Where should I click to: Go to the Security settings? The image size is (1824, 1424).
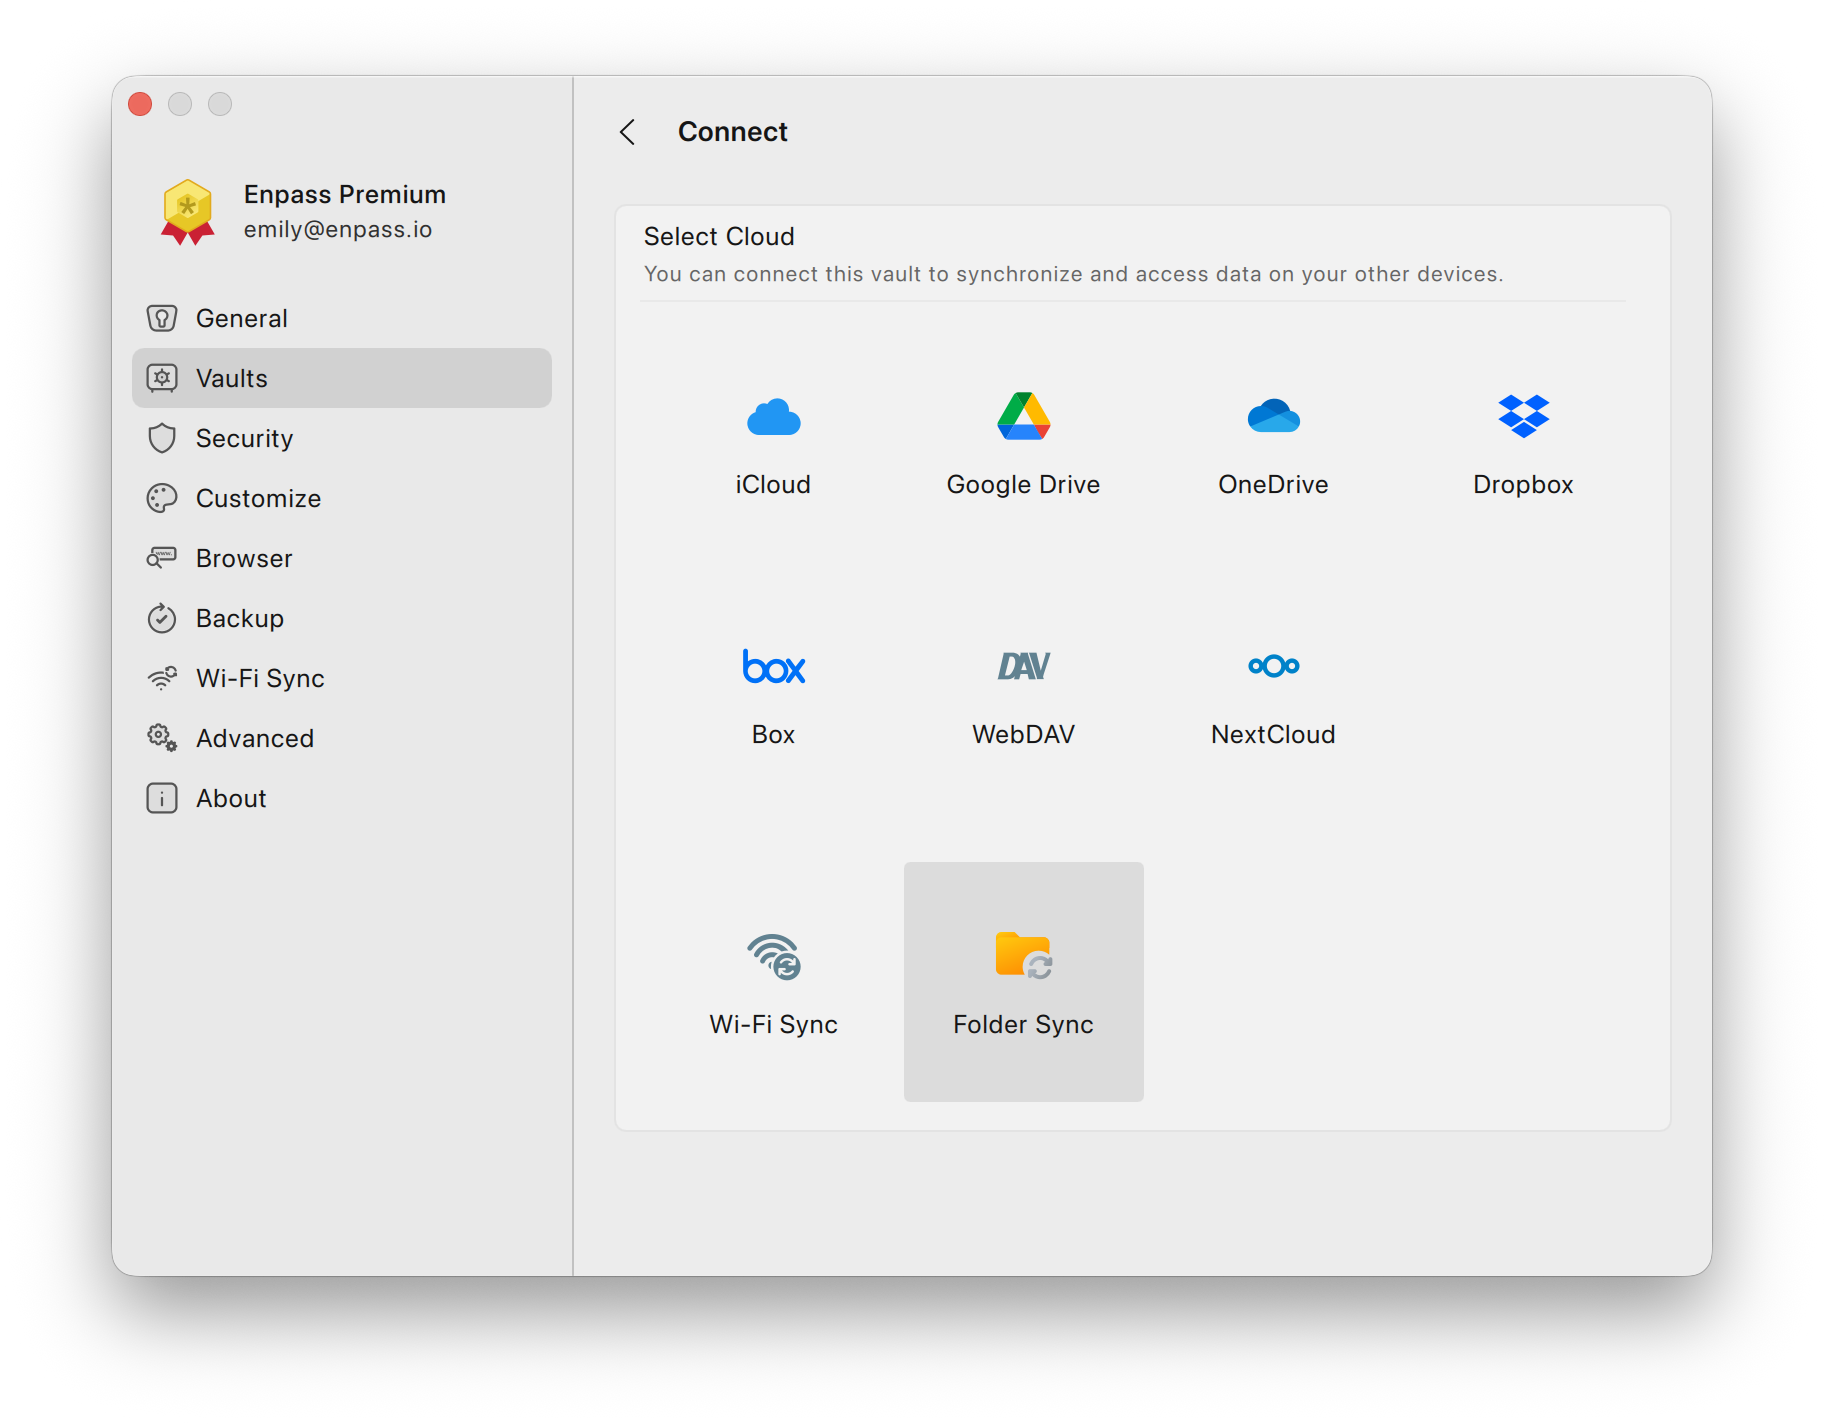click(x=342, y=438)
